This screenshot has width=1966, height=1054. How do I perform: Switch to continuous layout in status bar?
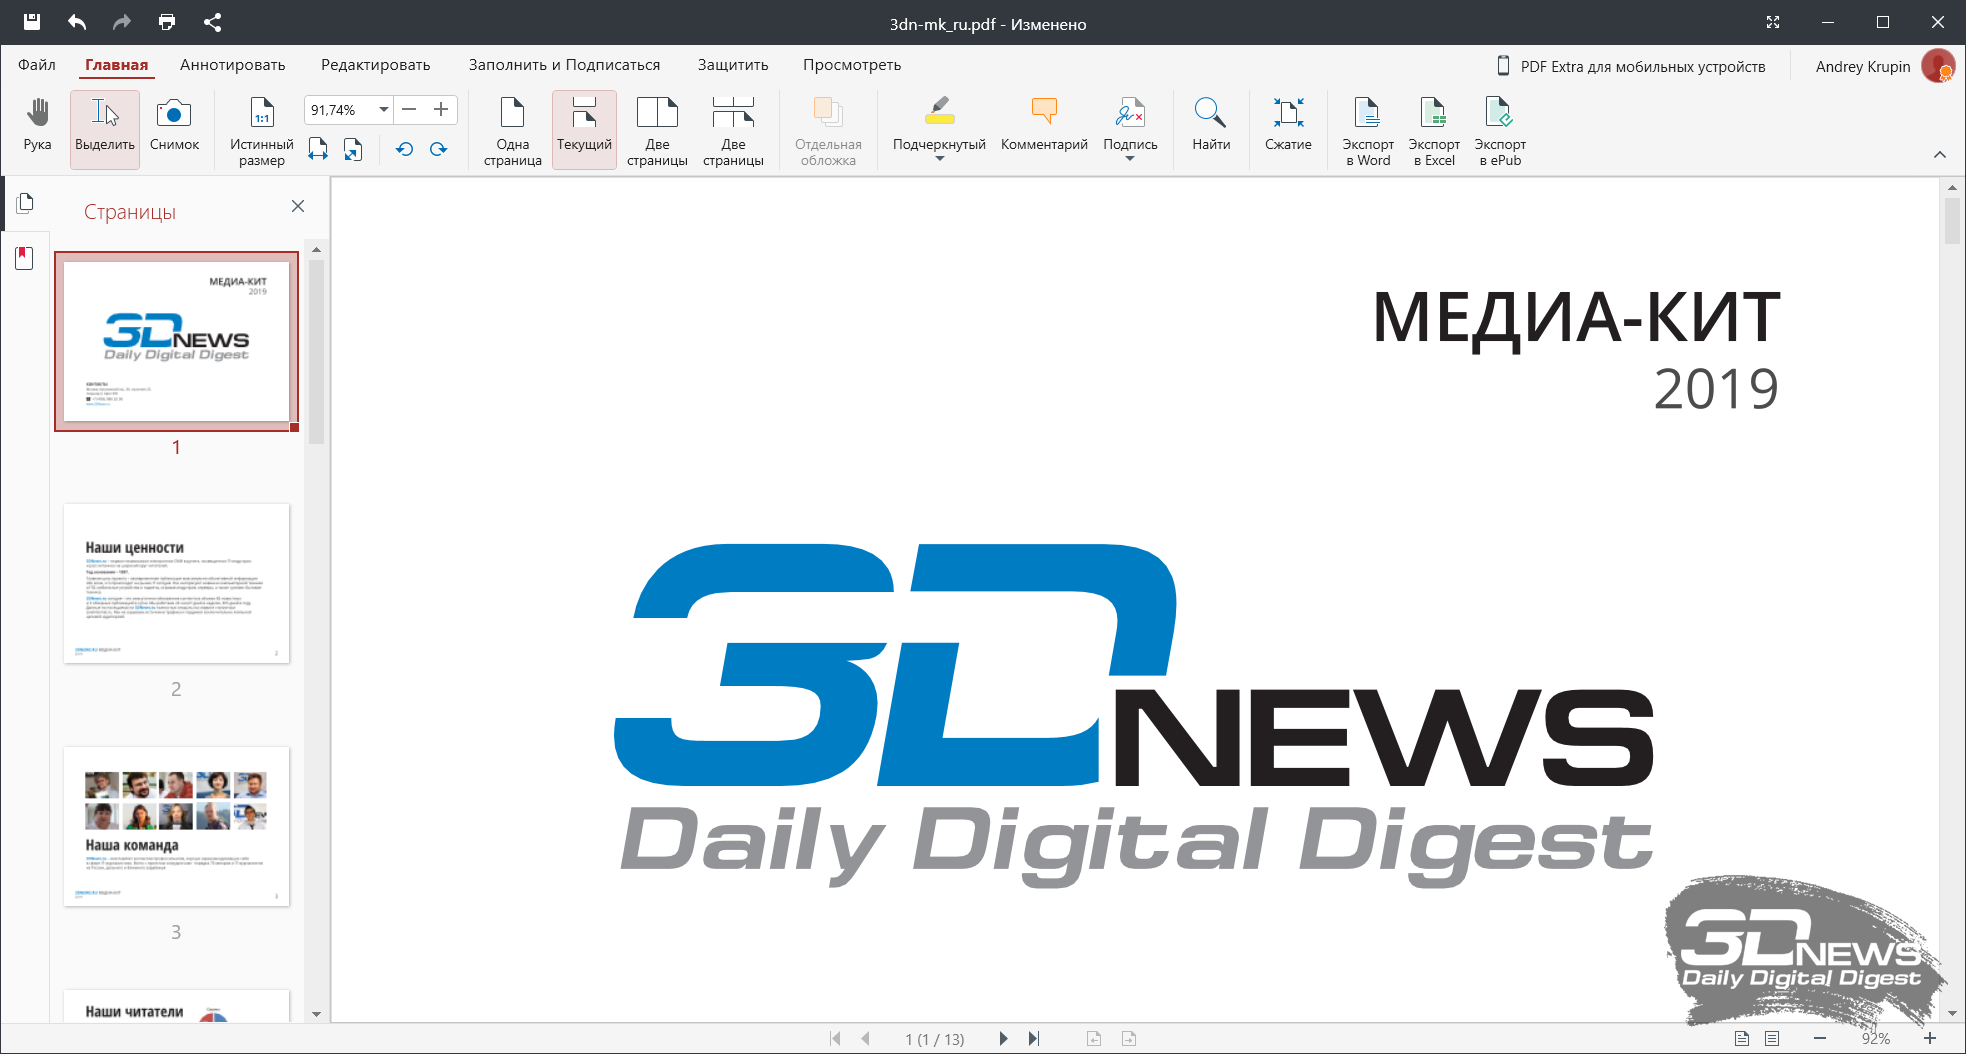pyautogui.click(x=1772, y=1038)
